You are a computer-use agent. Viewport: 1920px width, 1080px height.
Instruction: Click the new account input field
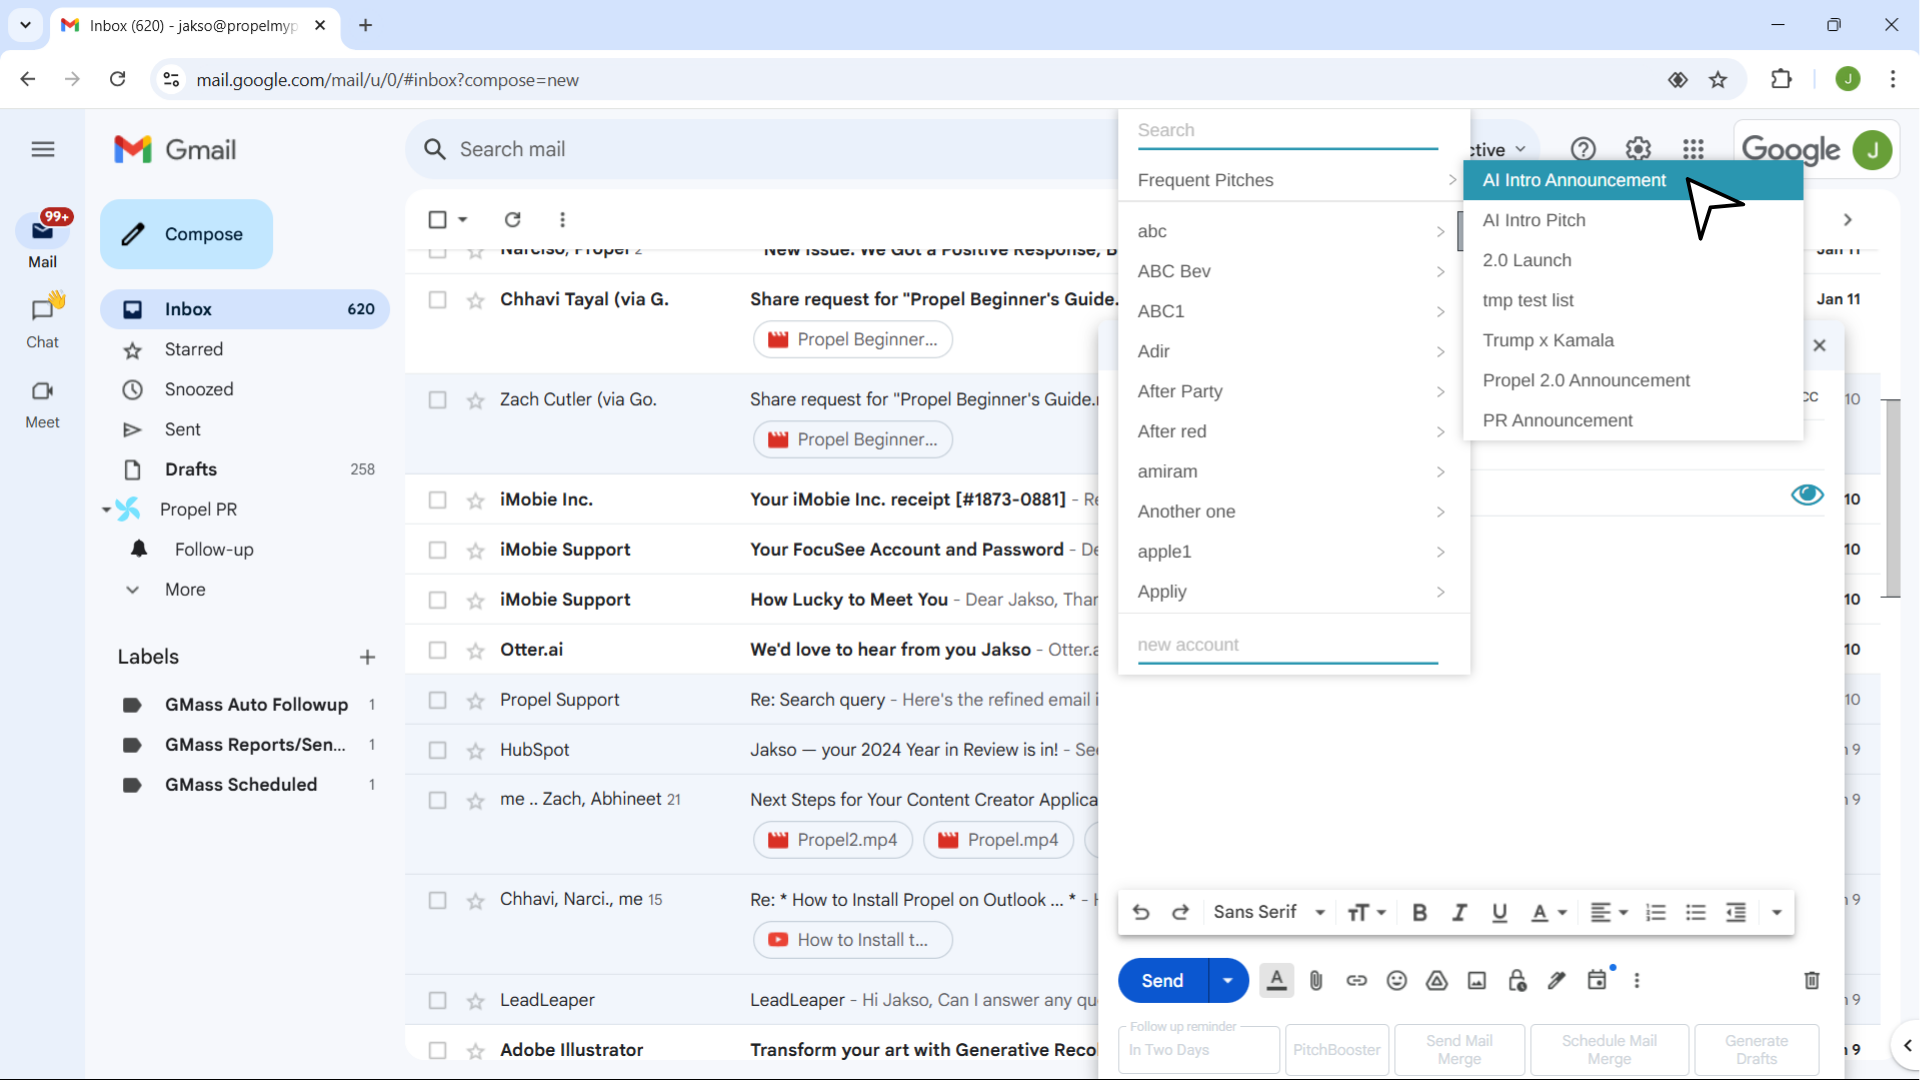[x=1287, y=646]
